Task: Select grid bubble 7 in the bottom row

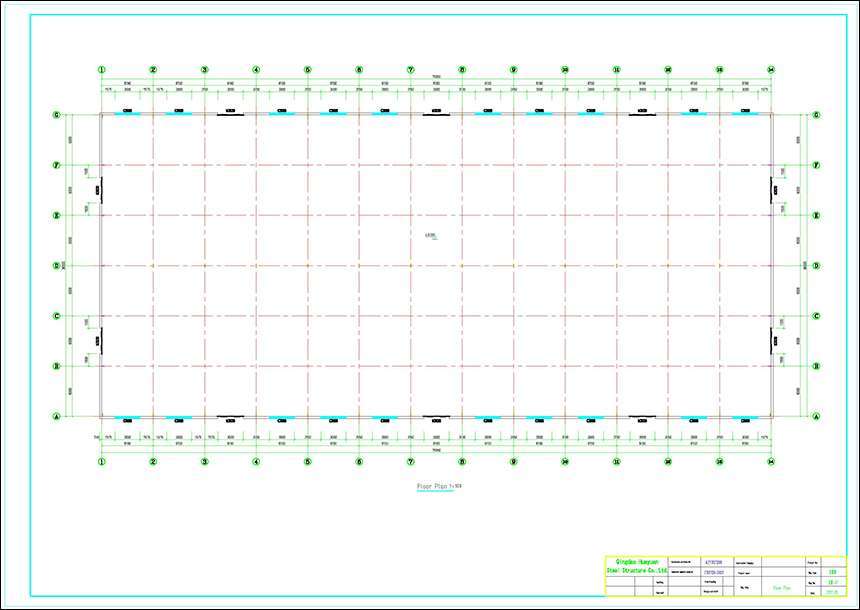Action: click(x=410, y=461)
